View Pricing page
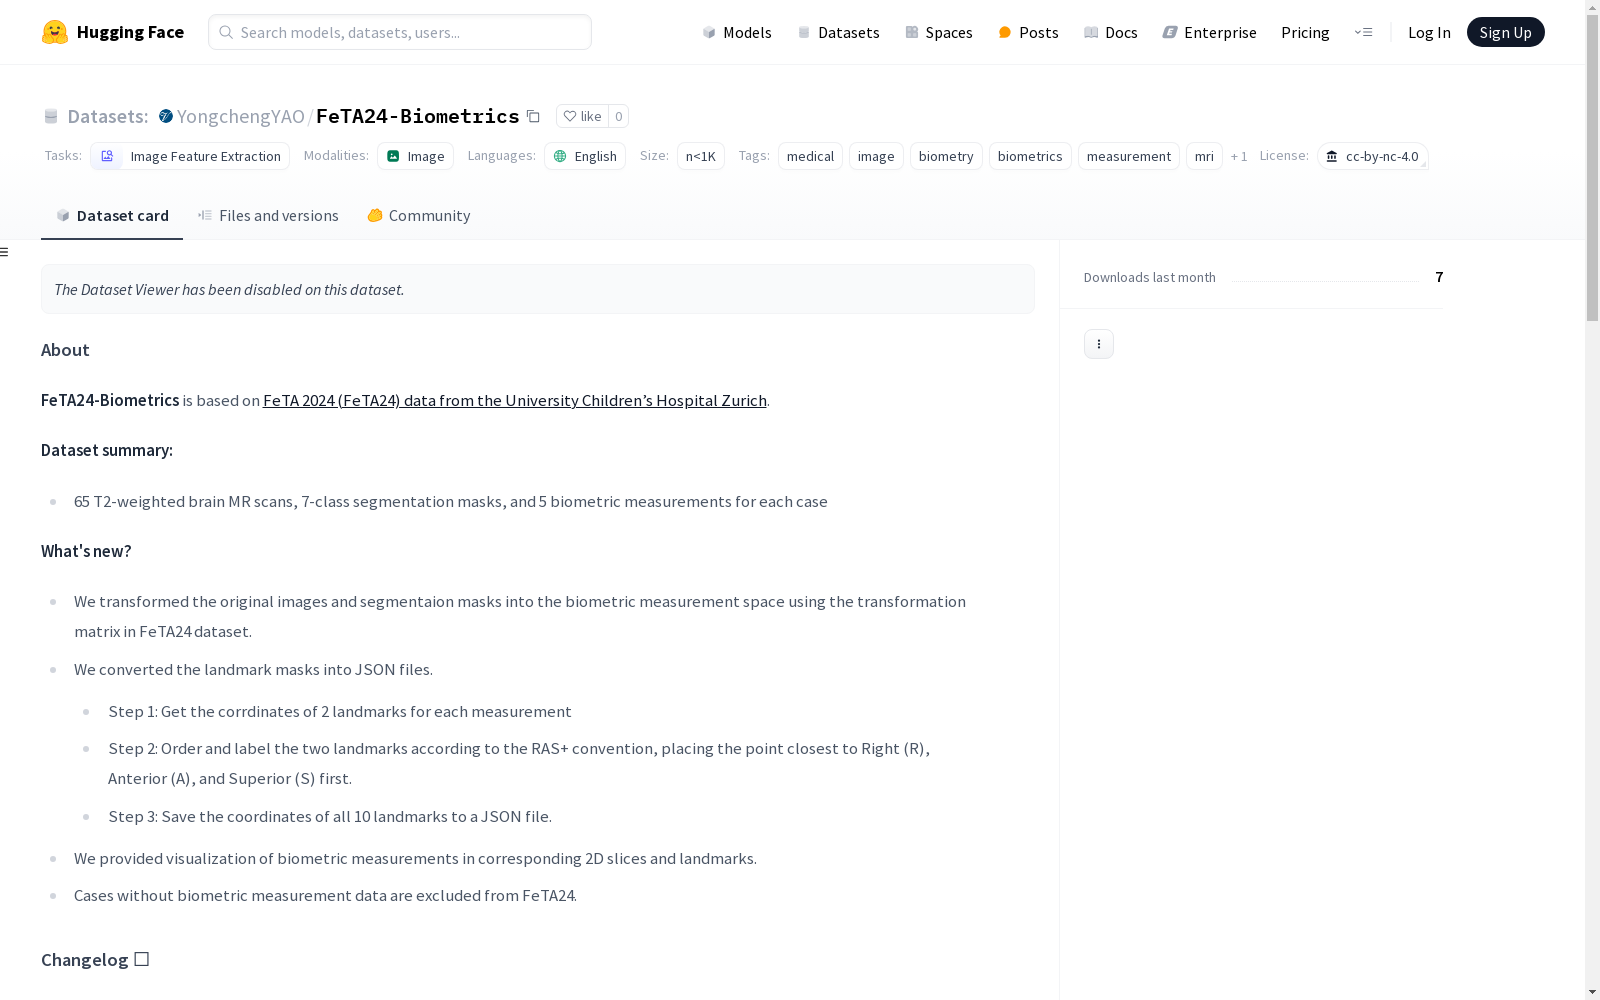This screenshot has width=1600, height=1000. (x=1305, y=32)
